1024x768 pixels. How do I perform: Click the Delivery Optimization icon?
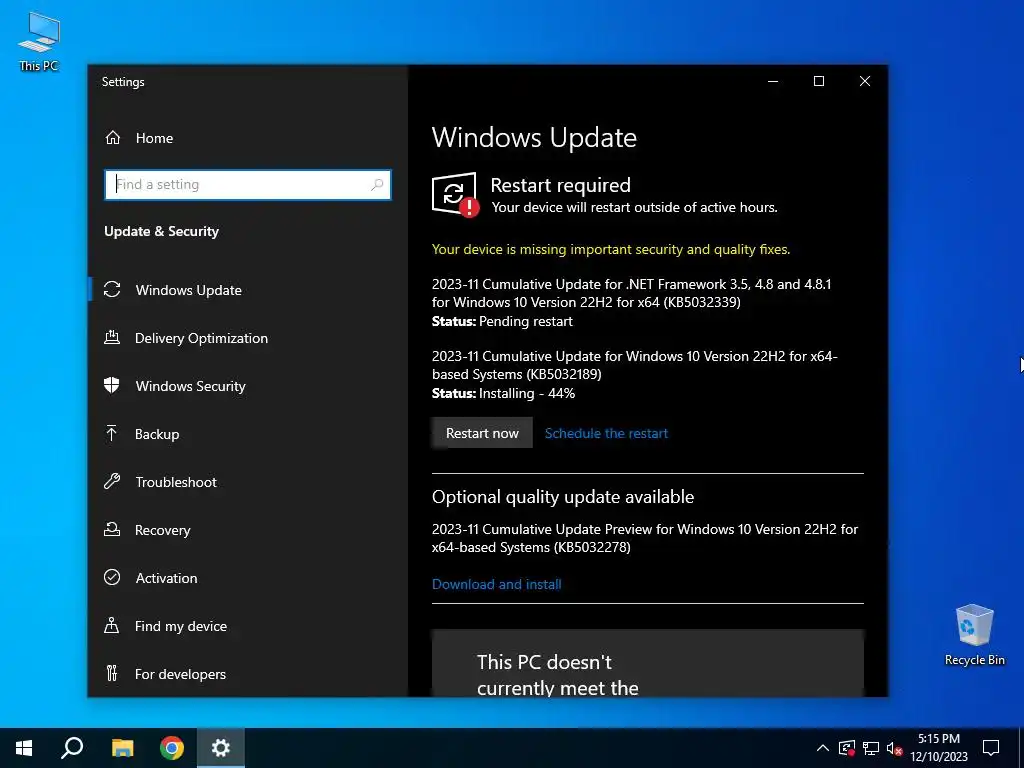pyautogui.click(x=112, y=338)
